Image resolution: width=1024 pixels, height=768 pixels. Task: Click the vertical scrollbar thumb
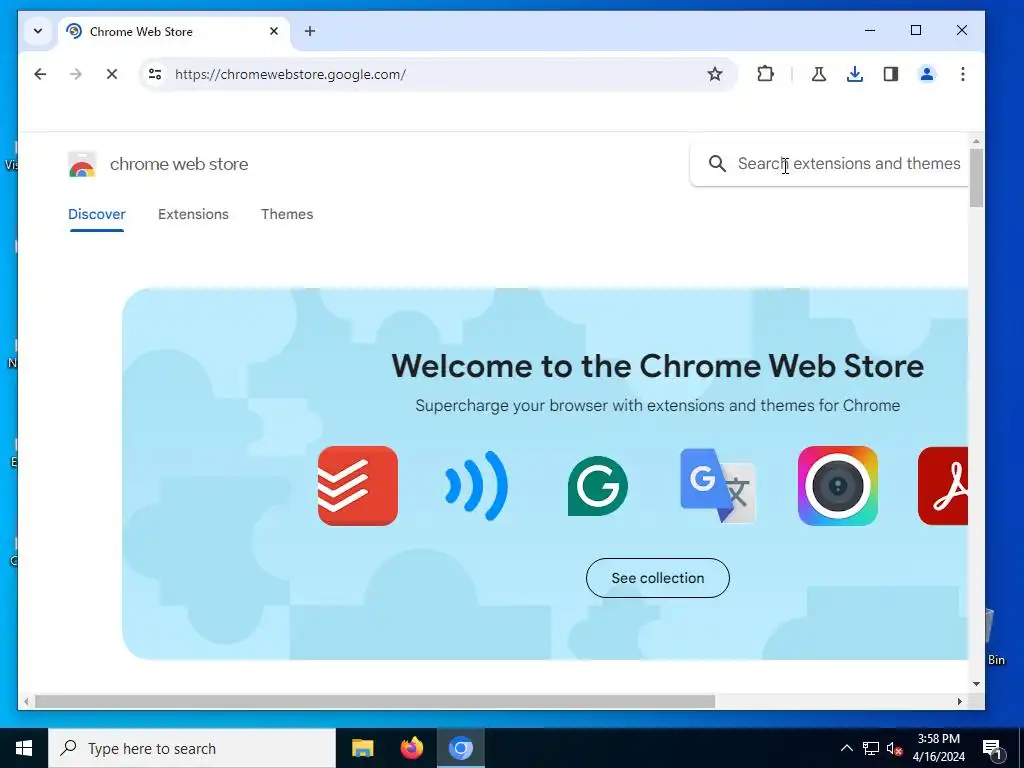pos(976,178)
